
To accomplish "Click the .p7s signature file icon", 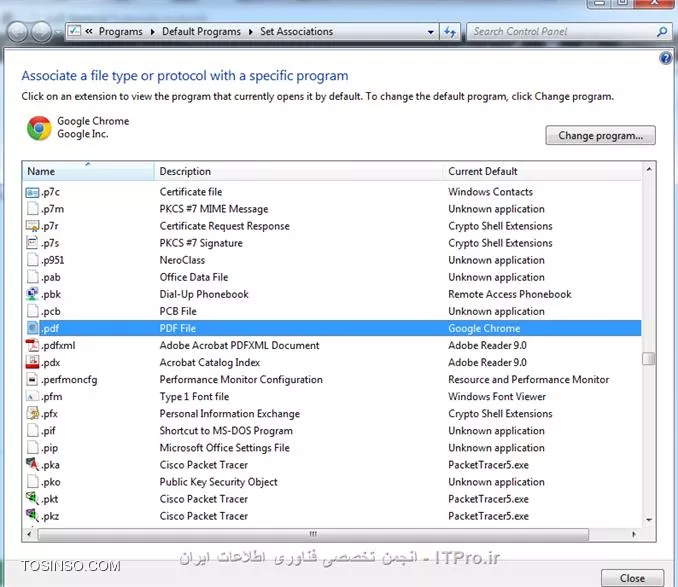I will [x=32, y=243].
